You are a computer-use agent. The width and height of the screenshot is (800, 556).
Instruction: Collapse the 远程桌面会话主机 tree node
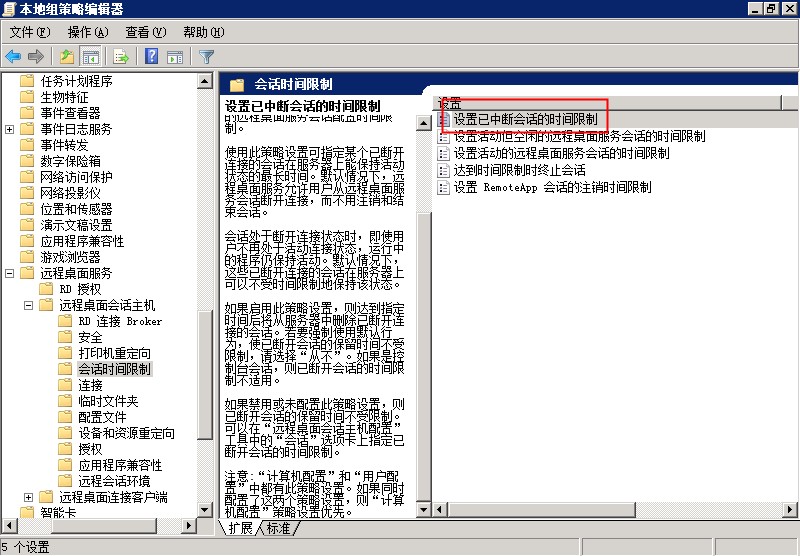28,305
